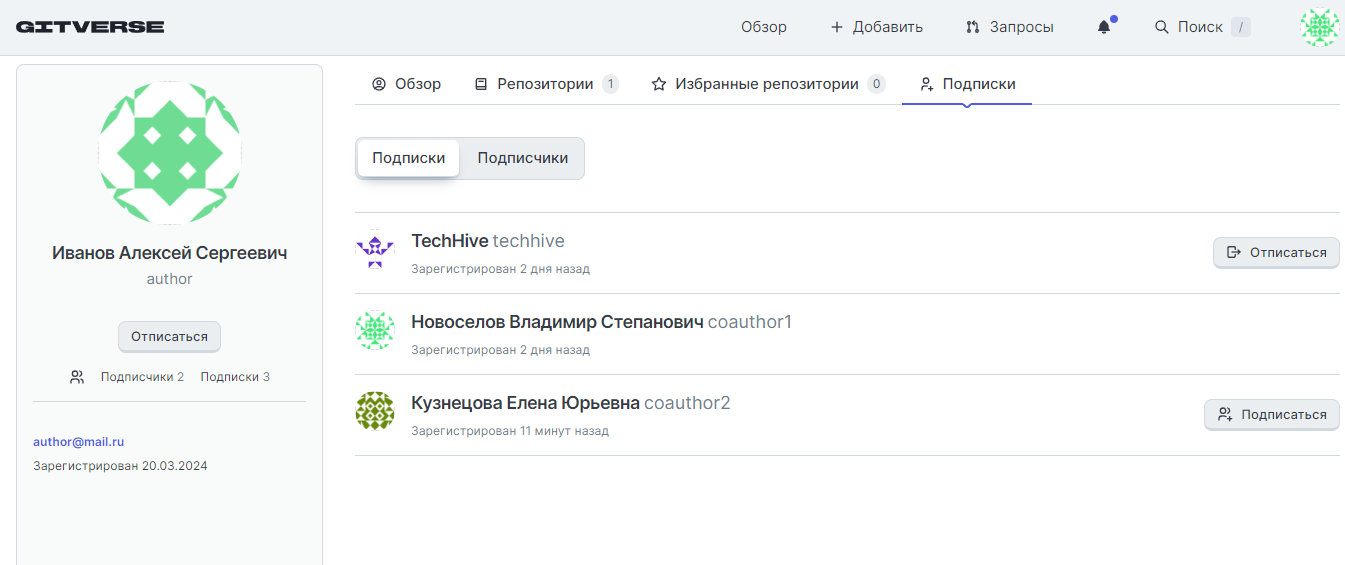Open author@mail.ru email link
The height and width of the screenshot is (565, 1345).
coord(78,441)
